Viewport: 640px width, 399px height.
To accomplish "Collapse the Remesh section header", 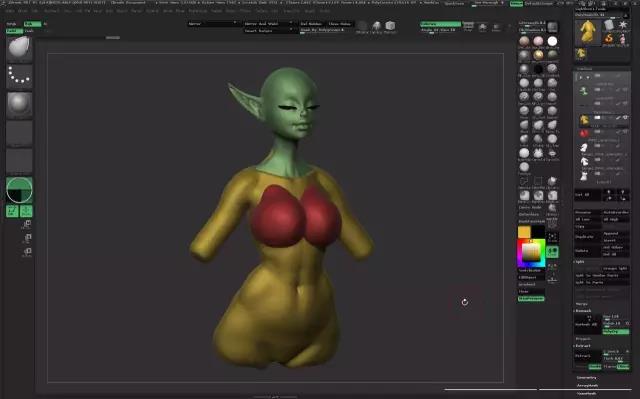I will [x=583, y=310].
